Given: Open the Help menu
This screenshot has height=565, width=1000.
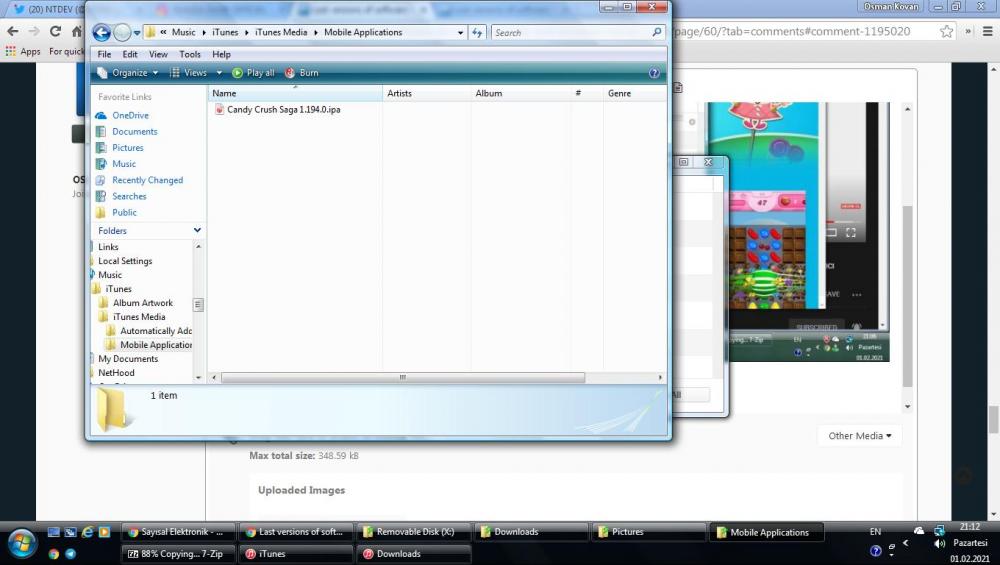Looking at the screenshot, I should [221, 54].
